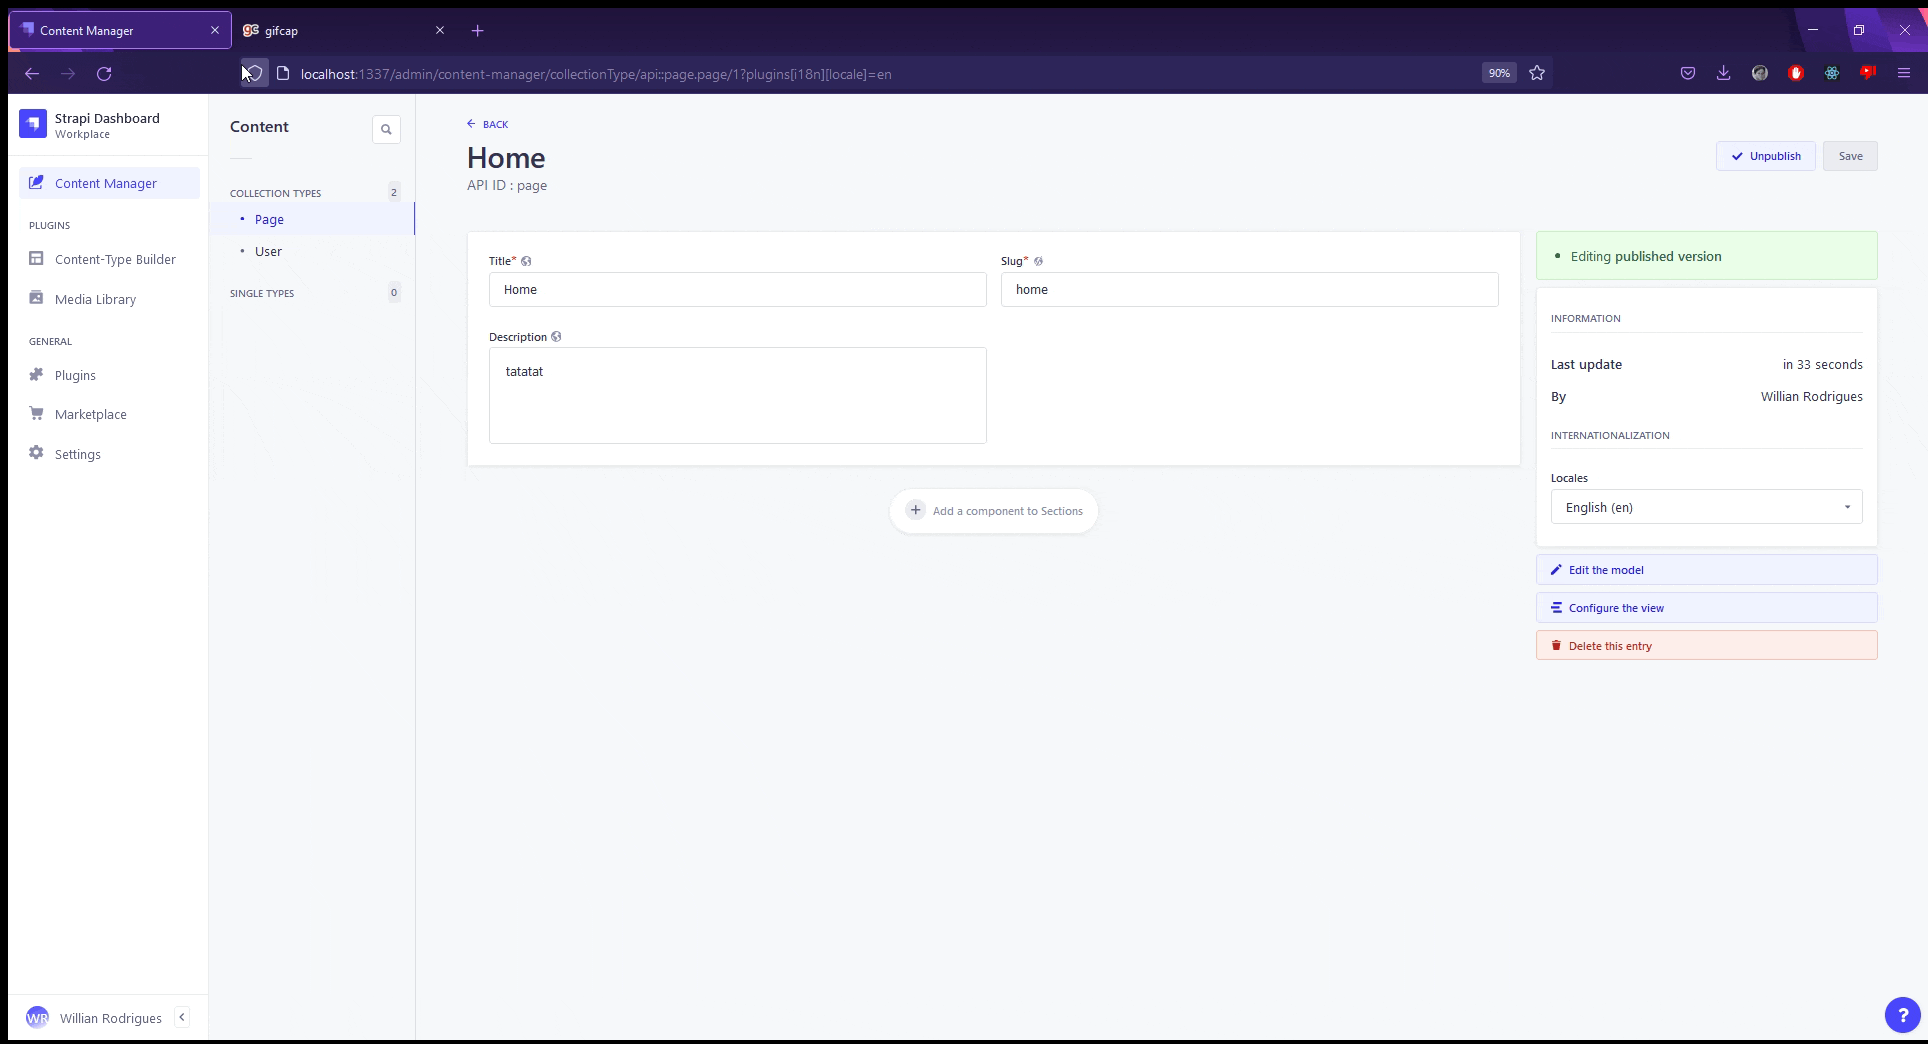Click the profile avatar extension icon
Image resolution: width=1928 pixels, height=1044 pixels.
[1760, 73]
